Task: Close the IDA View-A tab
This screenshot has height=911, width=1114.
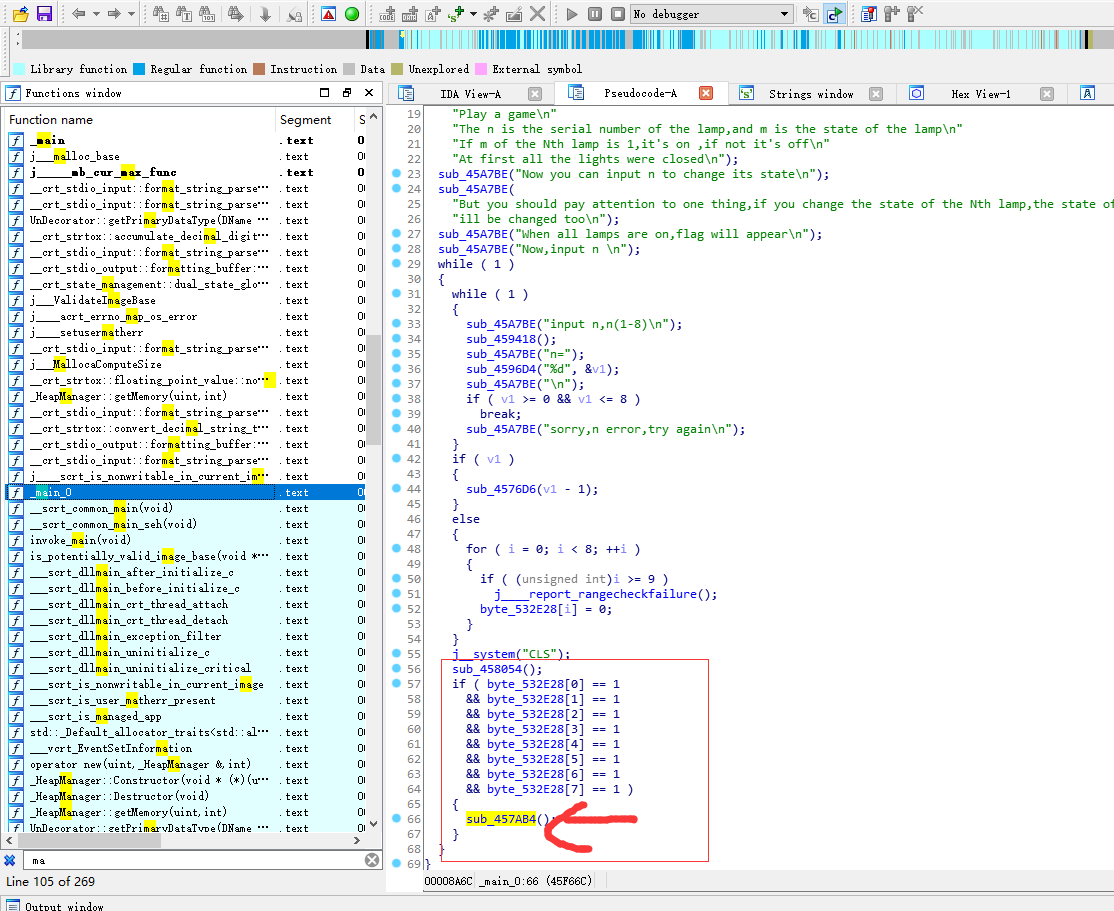Action: point(535,94)
